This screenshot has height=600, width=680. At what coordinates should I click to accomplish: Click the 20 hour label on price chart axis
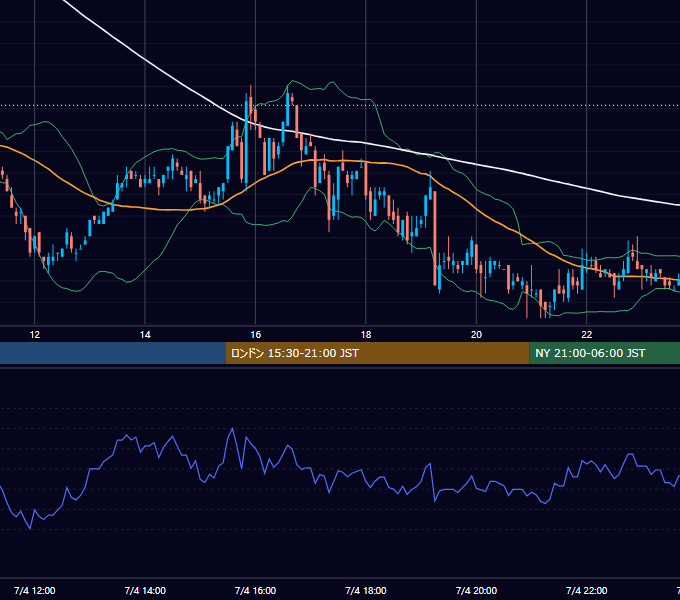[476, 335]
